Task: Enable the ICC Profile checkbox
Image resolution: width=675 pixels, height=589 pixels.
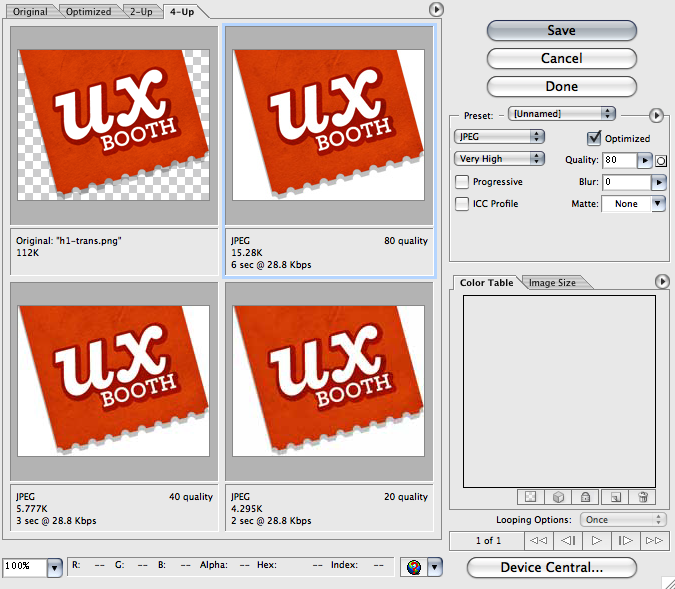Action: coord(462,204)
